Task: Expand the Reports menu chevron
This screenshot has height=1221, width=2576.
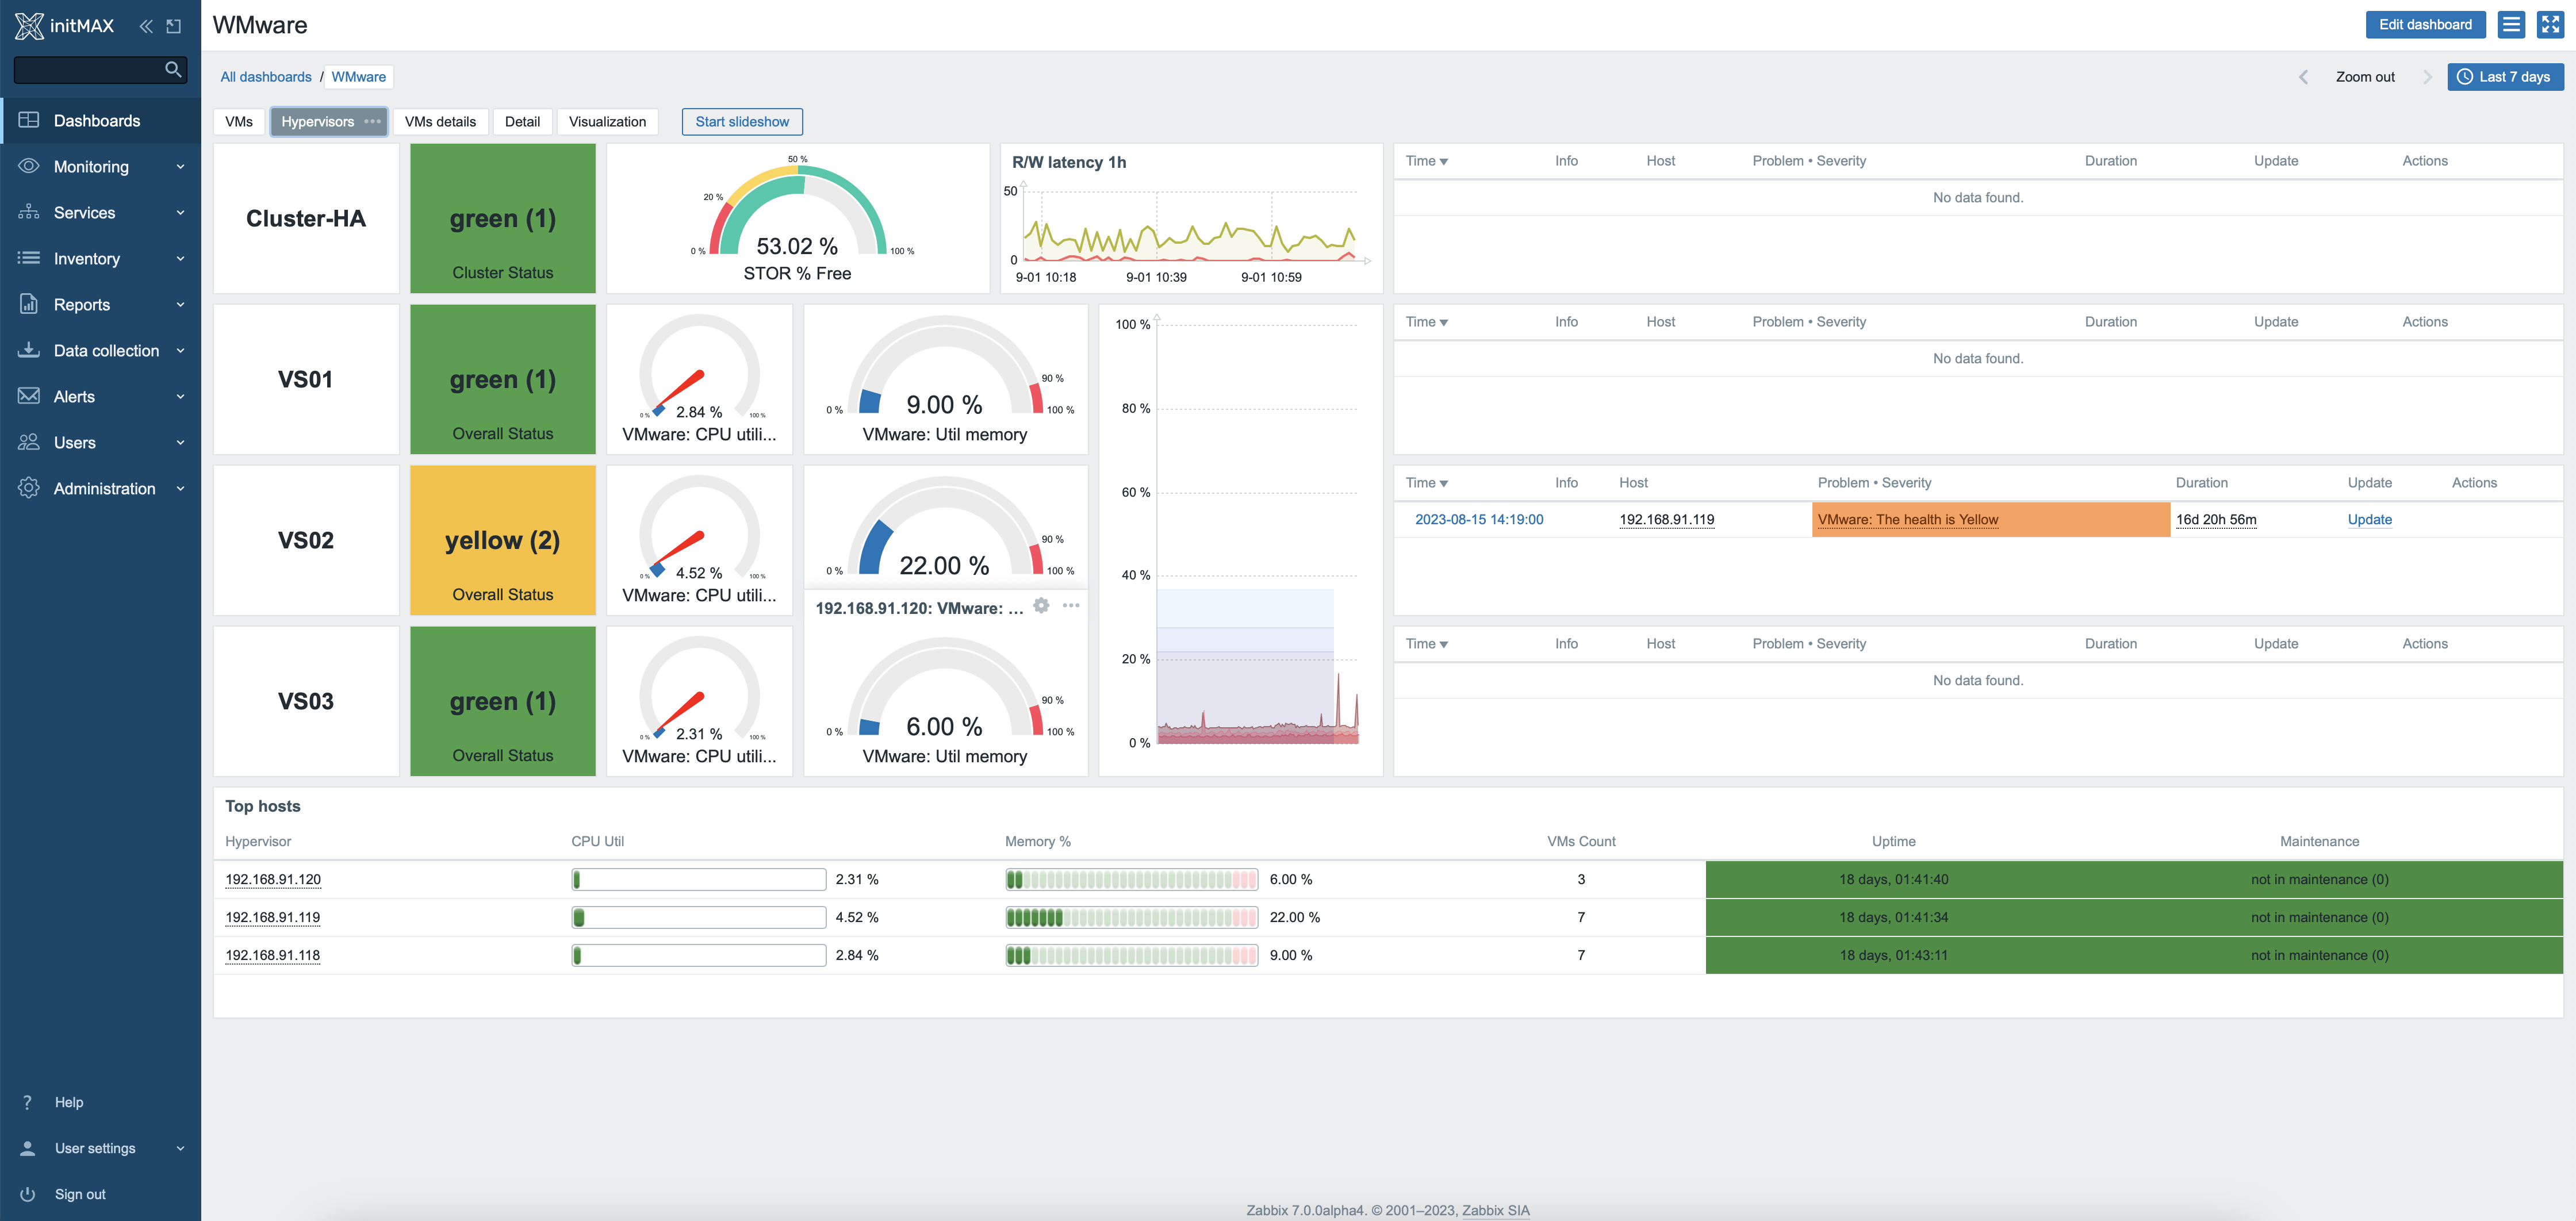Action: click(x=180, y=304)
